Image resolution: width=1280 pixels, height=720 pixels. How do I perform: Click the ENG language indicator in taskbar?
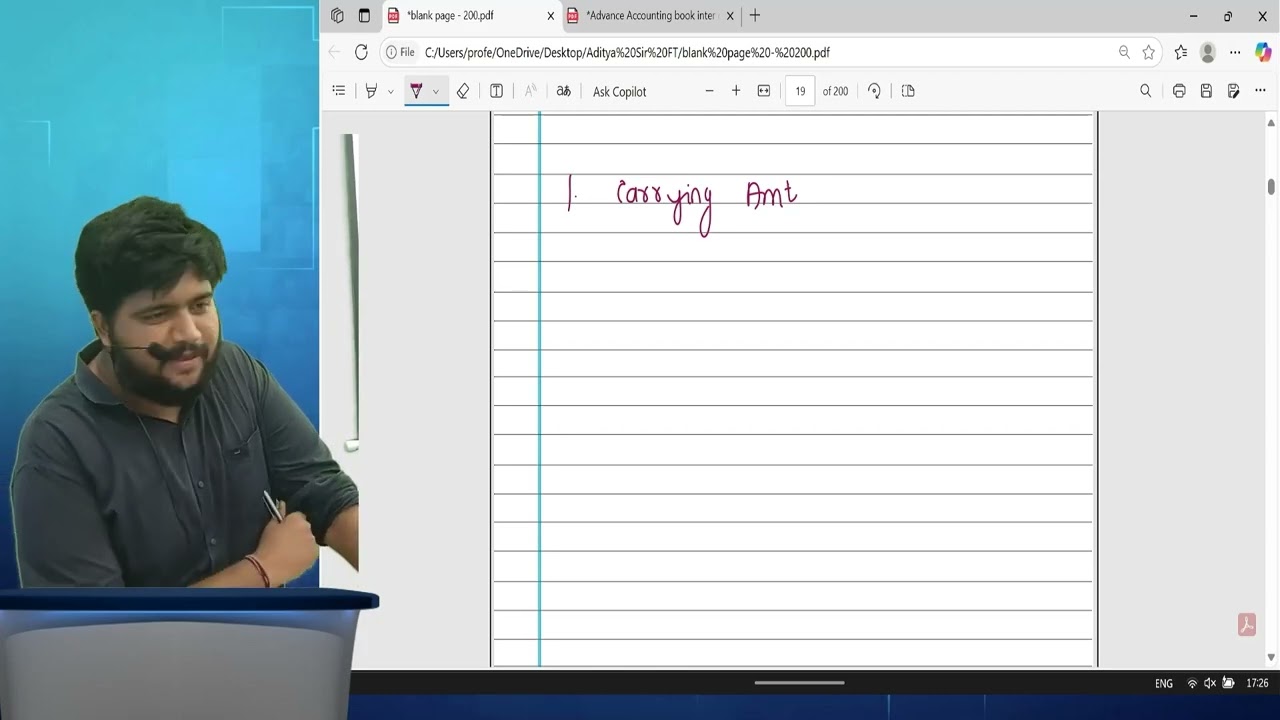[1164, 684]
